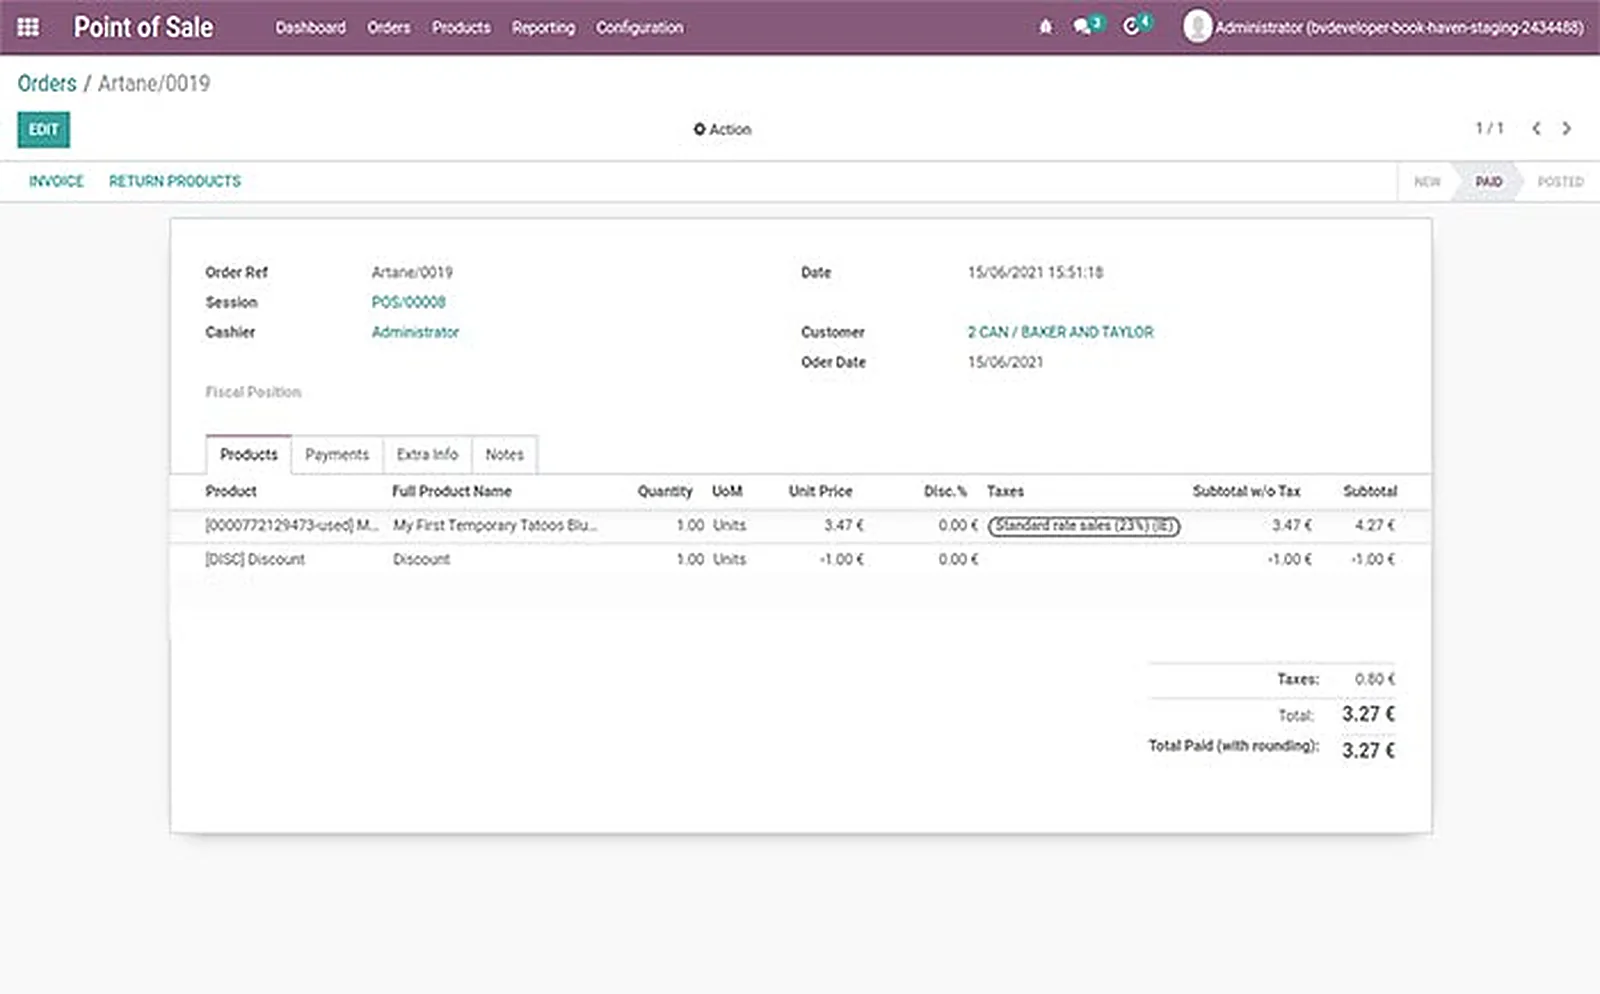Click the 1 / 1 pager counter

click(1489, 128)
